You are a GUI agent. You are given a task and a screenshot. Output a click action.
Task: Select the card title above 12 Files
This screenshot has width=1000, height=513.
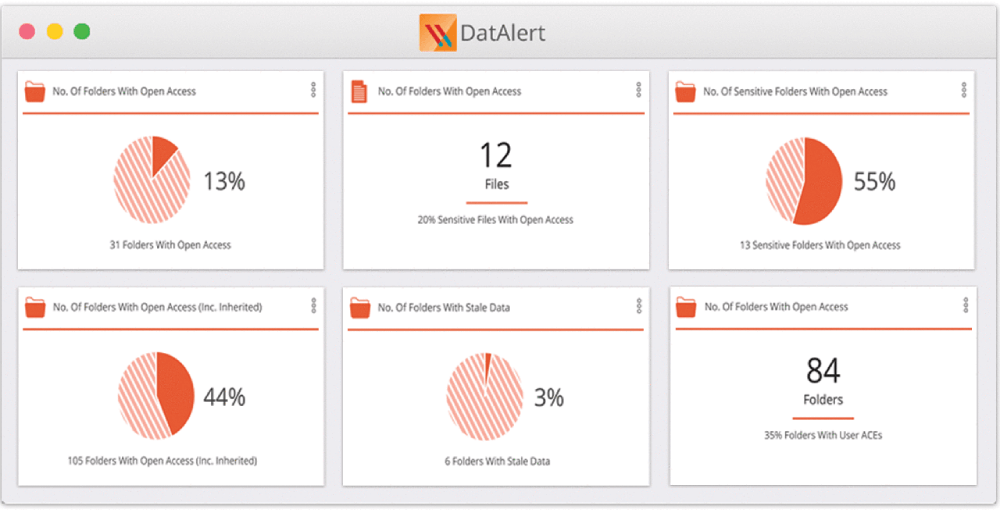[450, 91]
